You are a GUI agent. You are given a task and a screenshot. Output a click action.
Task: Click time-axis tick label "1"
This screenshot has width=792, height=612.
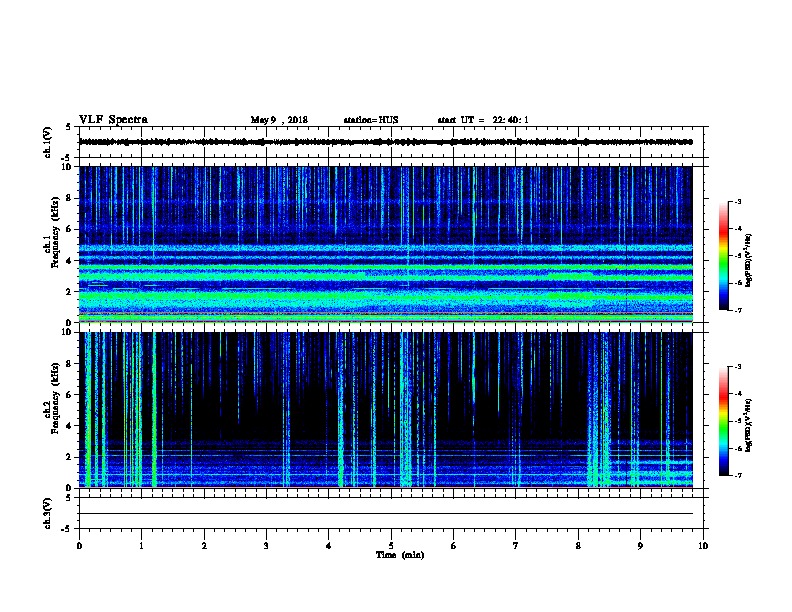click(141, 546)
